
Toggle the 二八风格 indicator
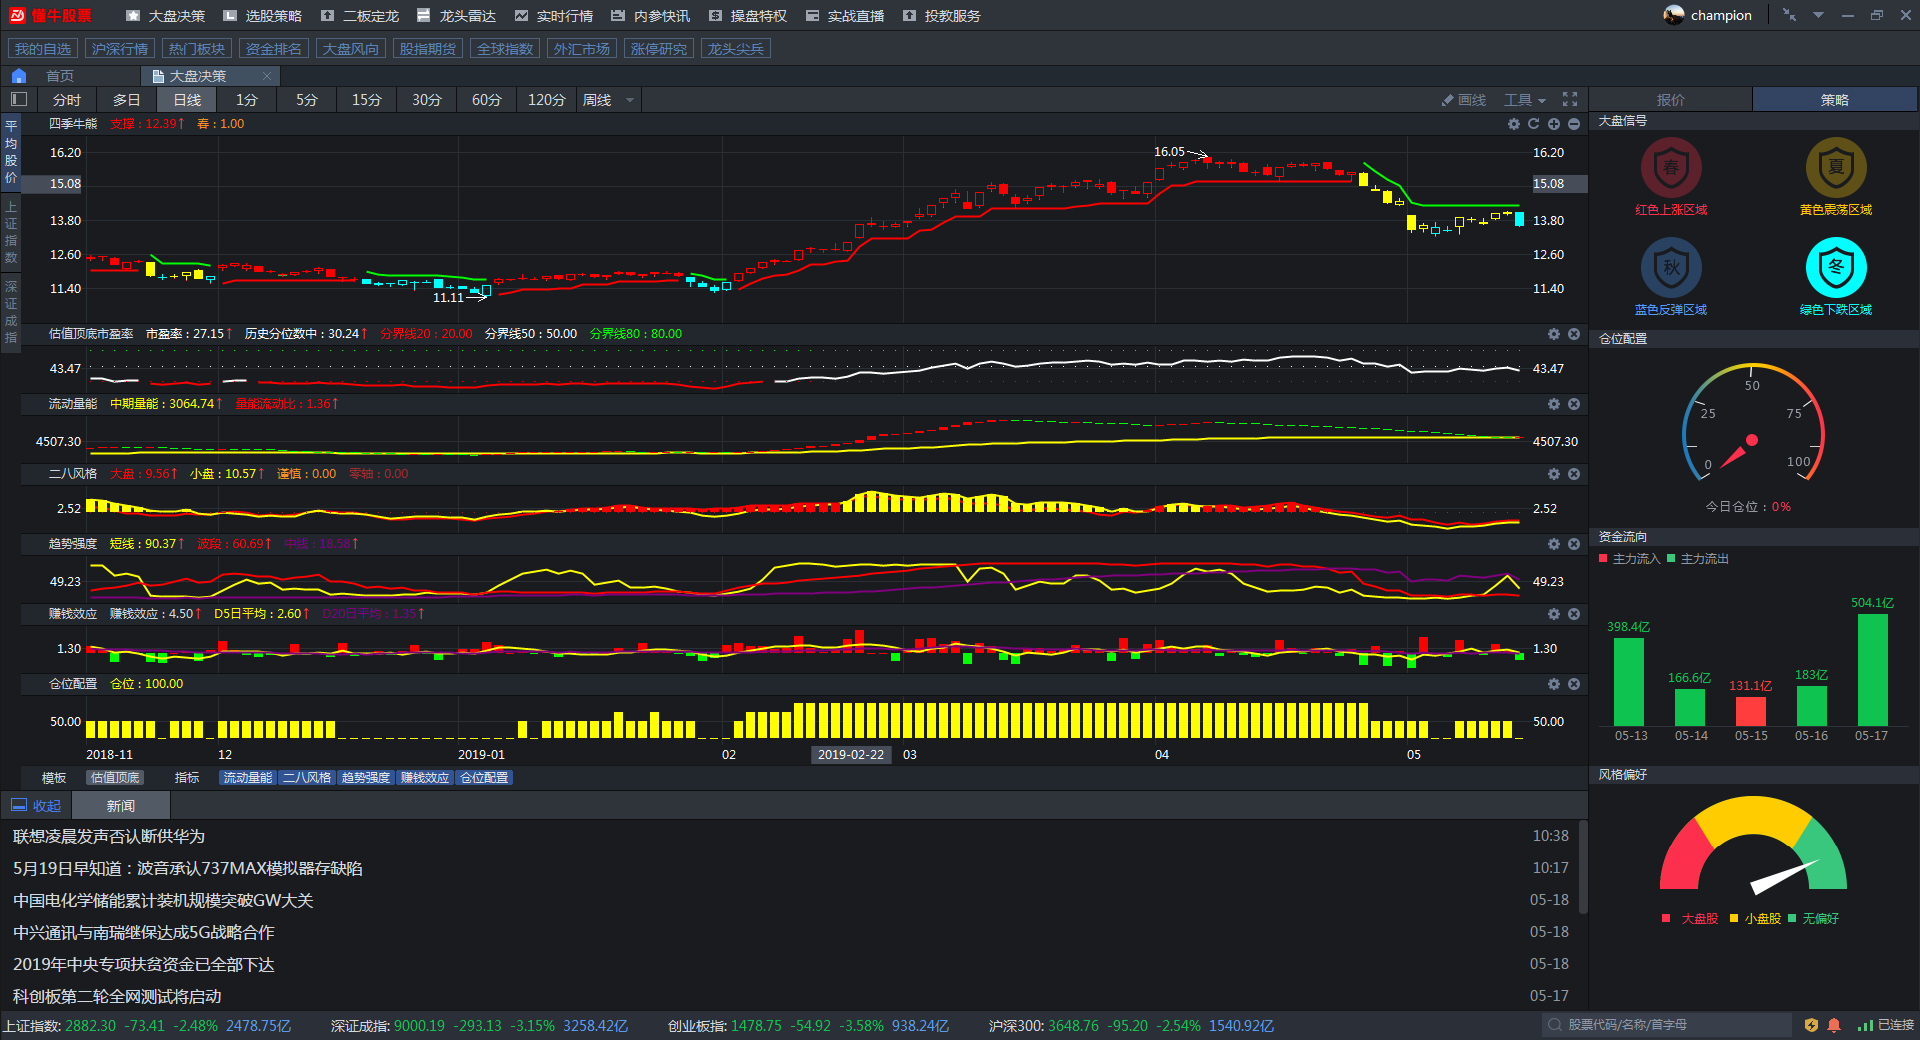click(x=307, y=778)
